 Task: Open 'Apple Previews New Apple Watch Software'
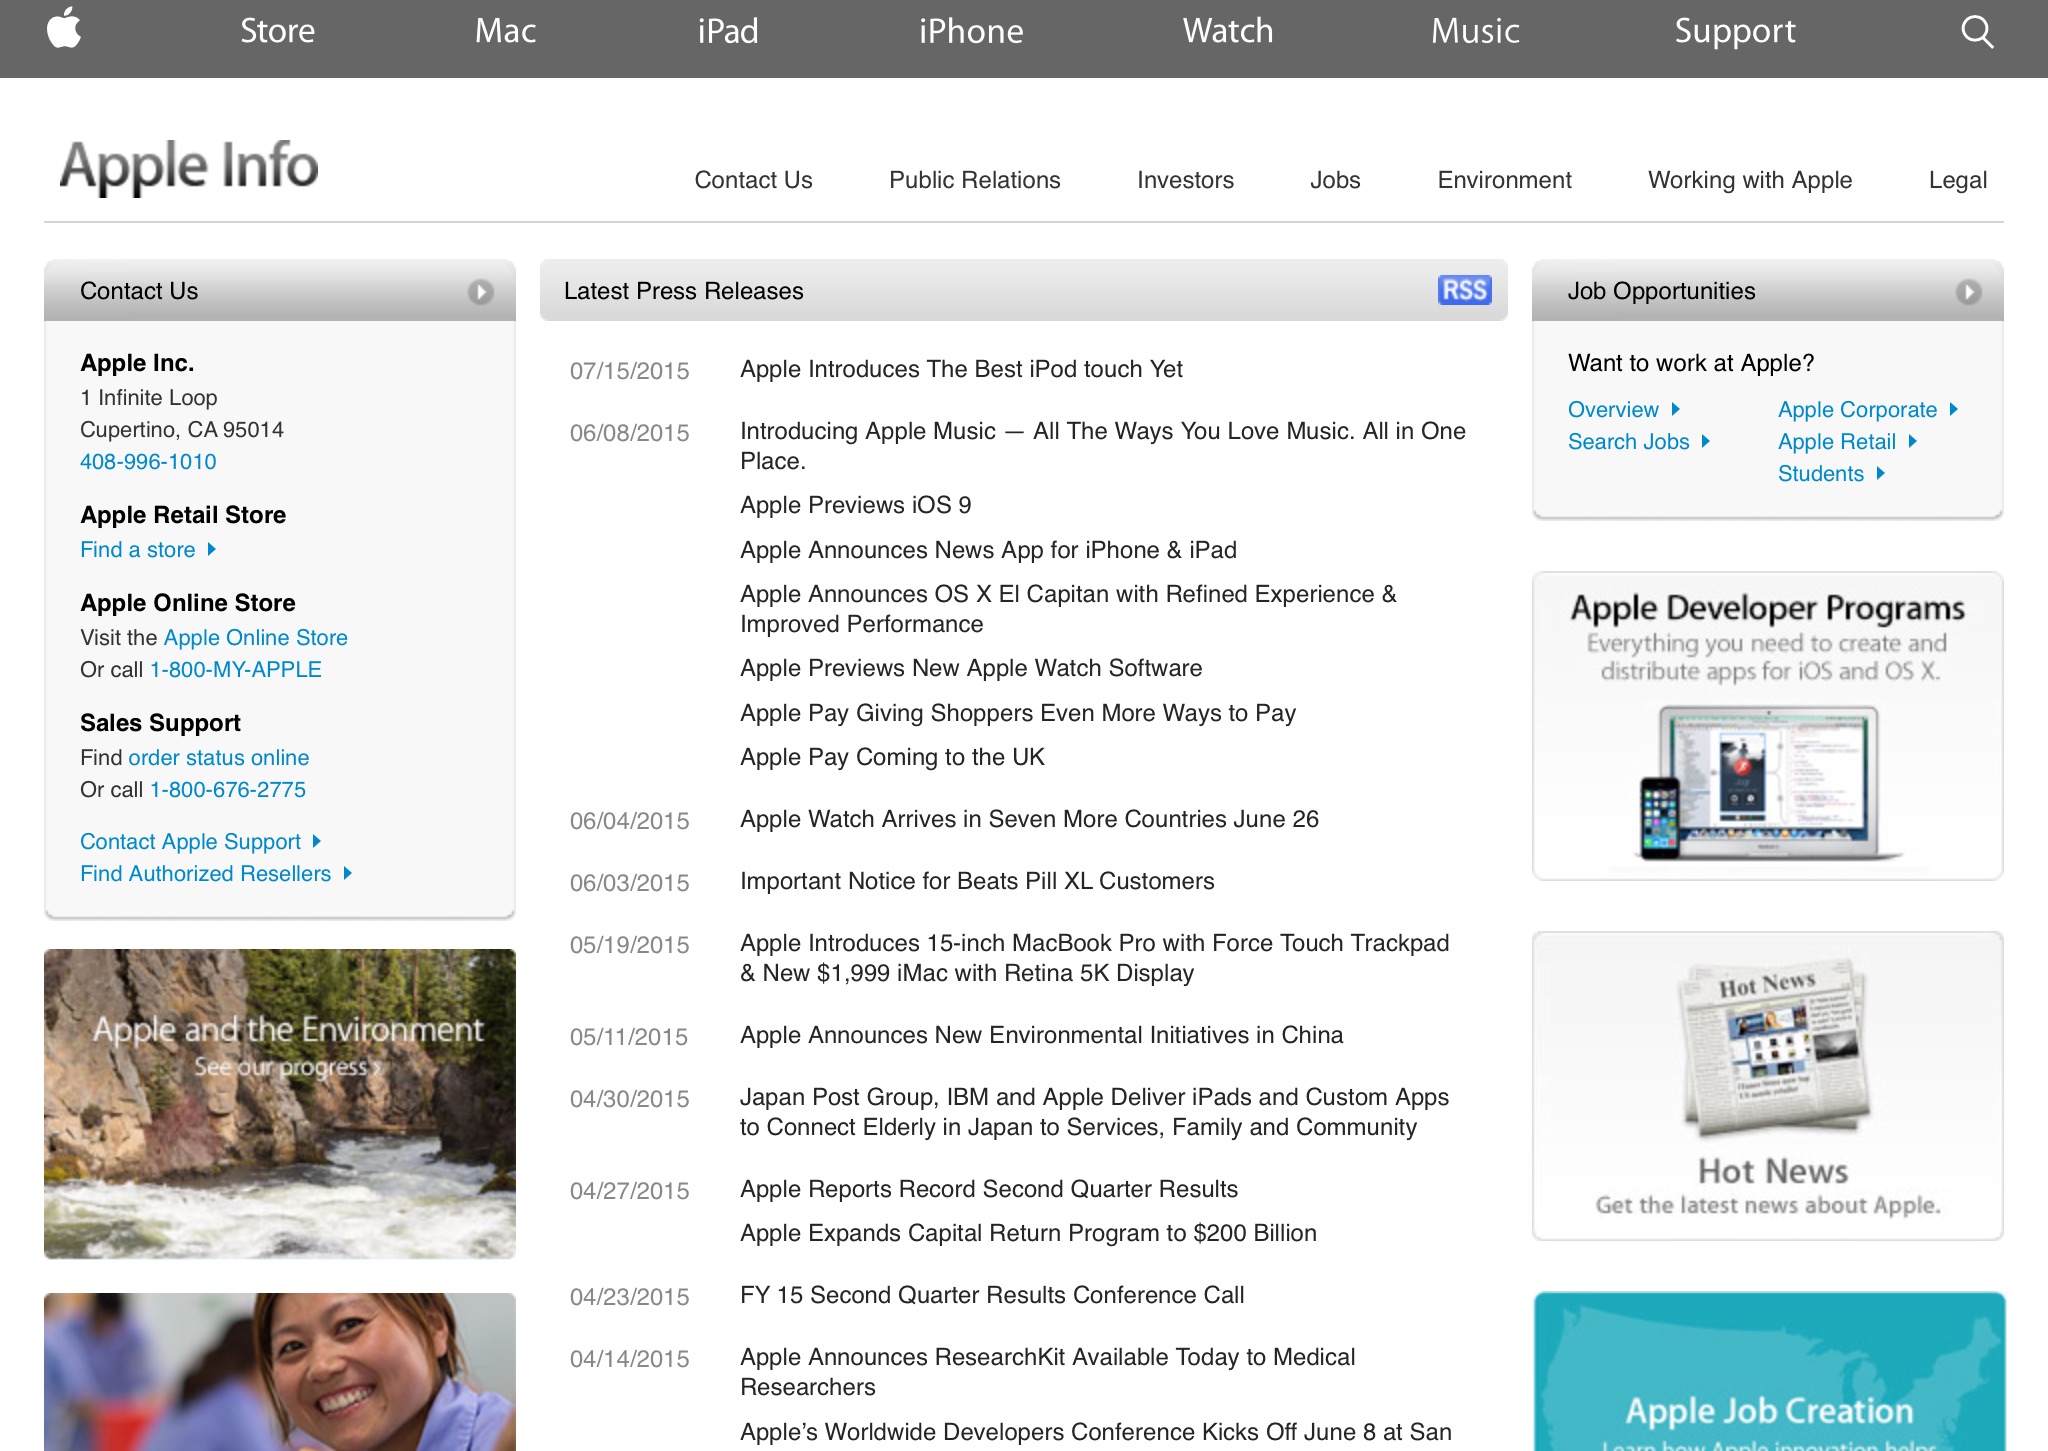971,668
